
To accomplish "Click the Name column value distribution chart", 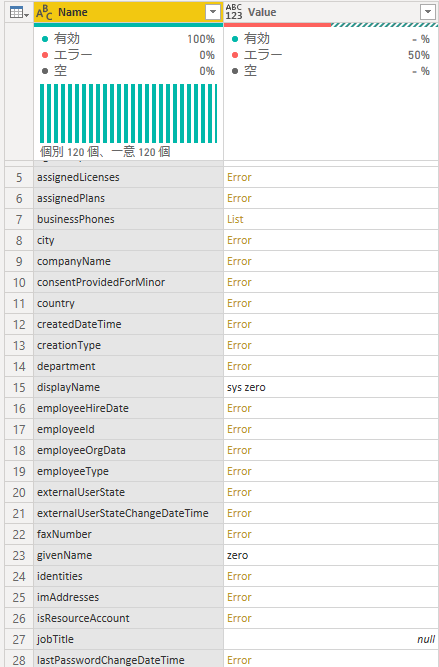I will (x=128, y=113).
